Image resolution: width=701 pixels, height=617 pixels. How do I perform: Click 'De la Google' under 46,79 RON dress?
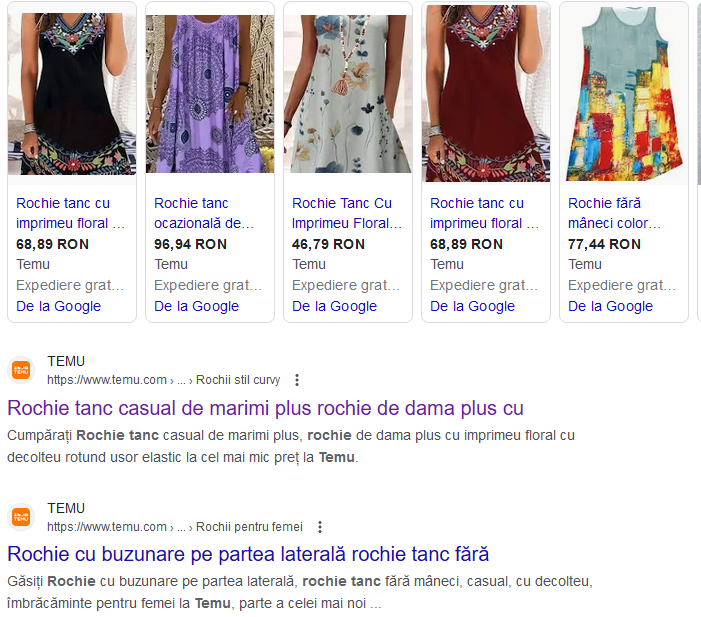tap(334, 306)
